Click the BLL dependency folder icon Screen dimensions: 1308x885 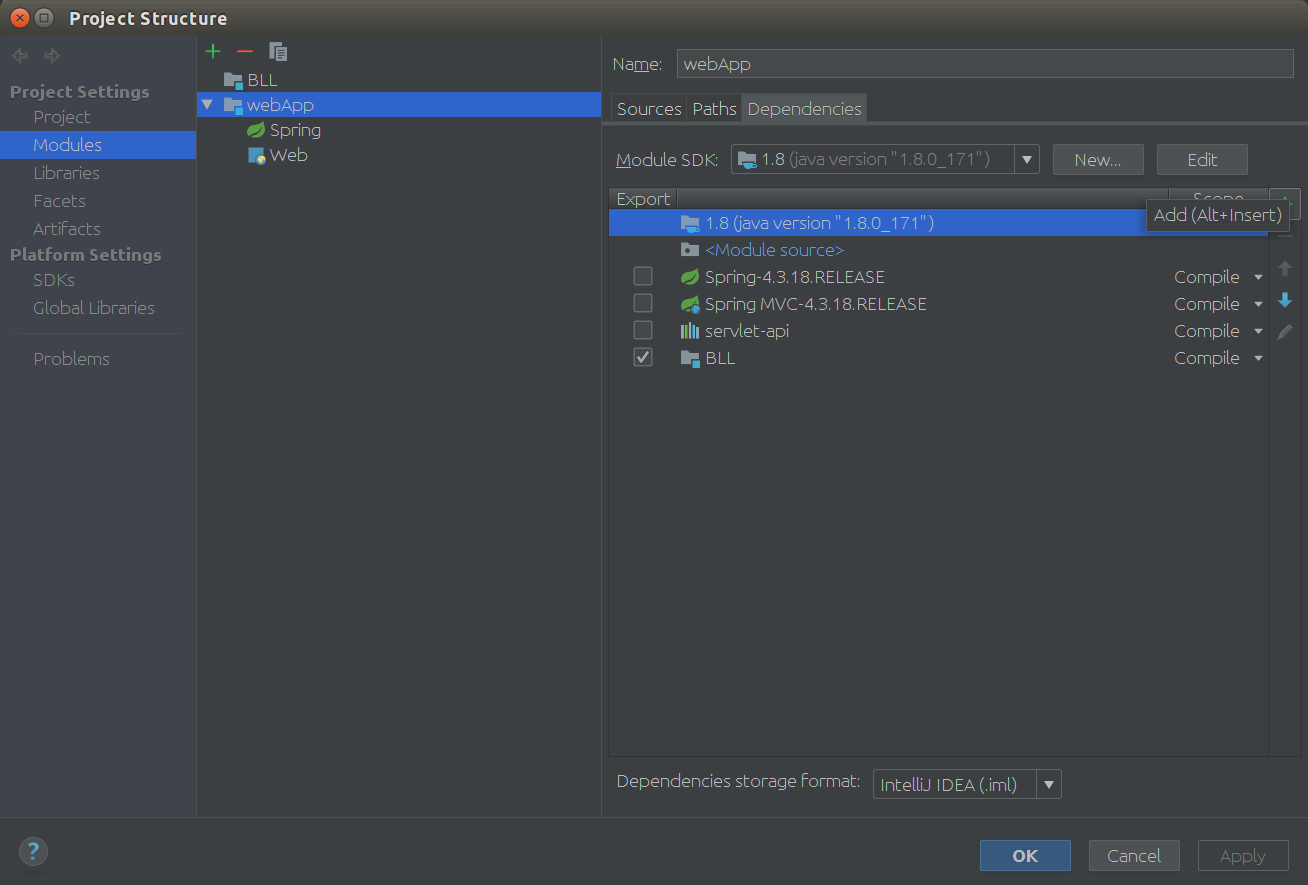click(x=690, y=358)
